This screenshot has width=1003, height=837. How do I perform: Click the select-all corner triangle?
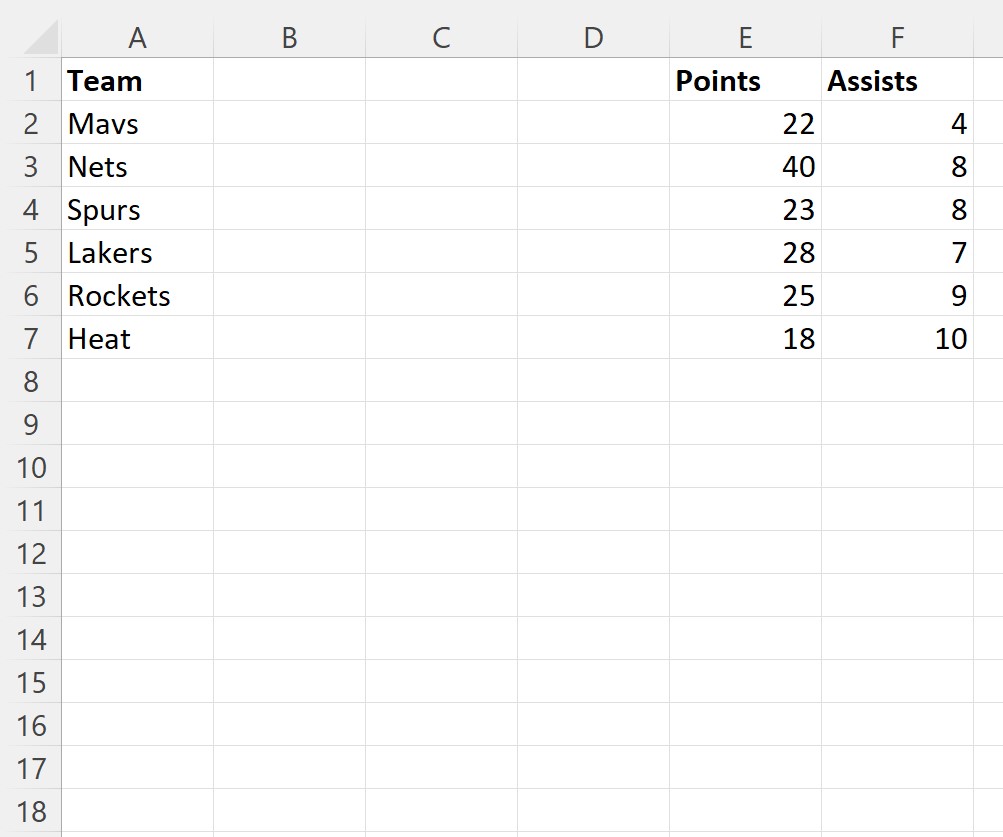click(40, 38)
